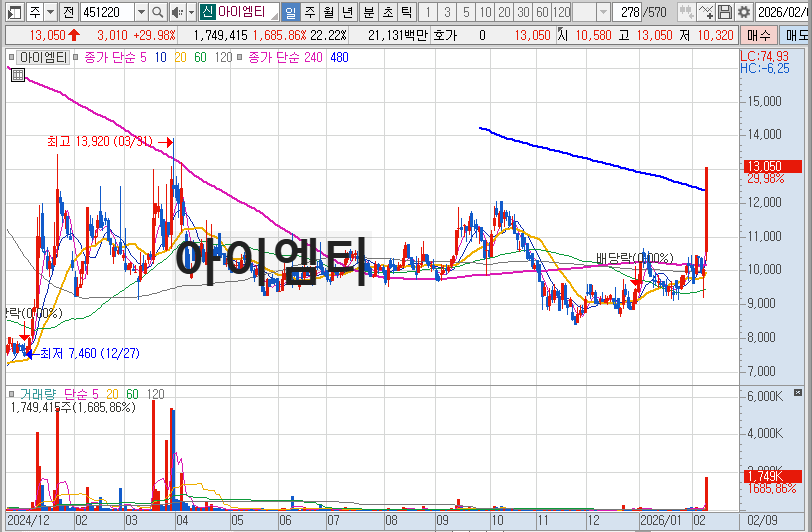The width and height of the screenshot is (812, 532).
Task: Click the panel layout icon at far left
Action: (14, 11)
